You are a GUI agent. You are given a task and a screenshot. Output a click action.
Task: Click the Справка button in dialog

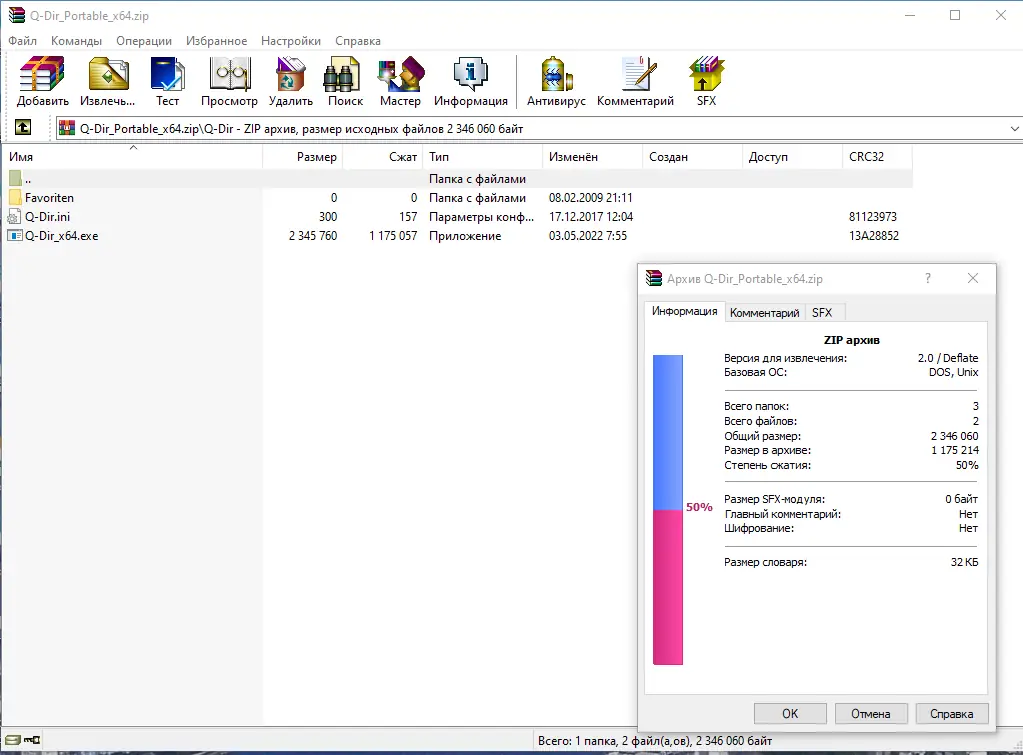(x=951, y=713)
